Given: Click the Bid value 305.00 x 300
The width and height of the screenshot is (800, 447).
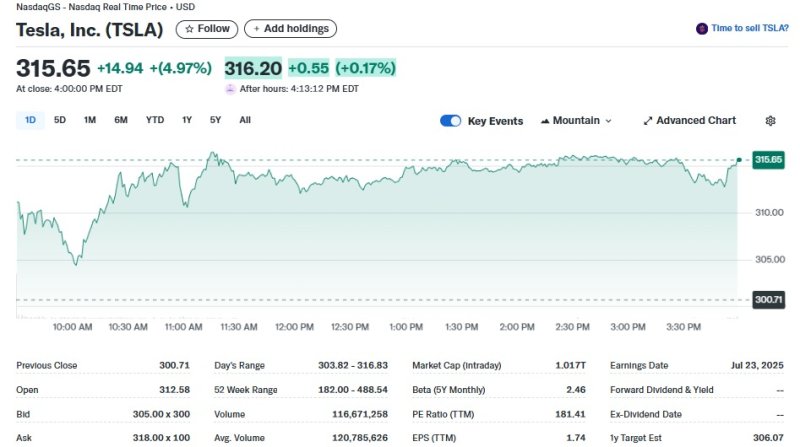Looking at the screenshot, I should pos(161,414).
